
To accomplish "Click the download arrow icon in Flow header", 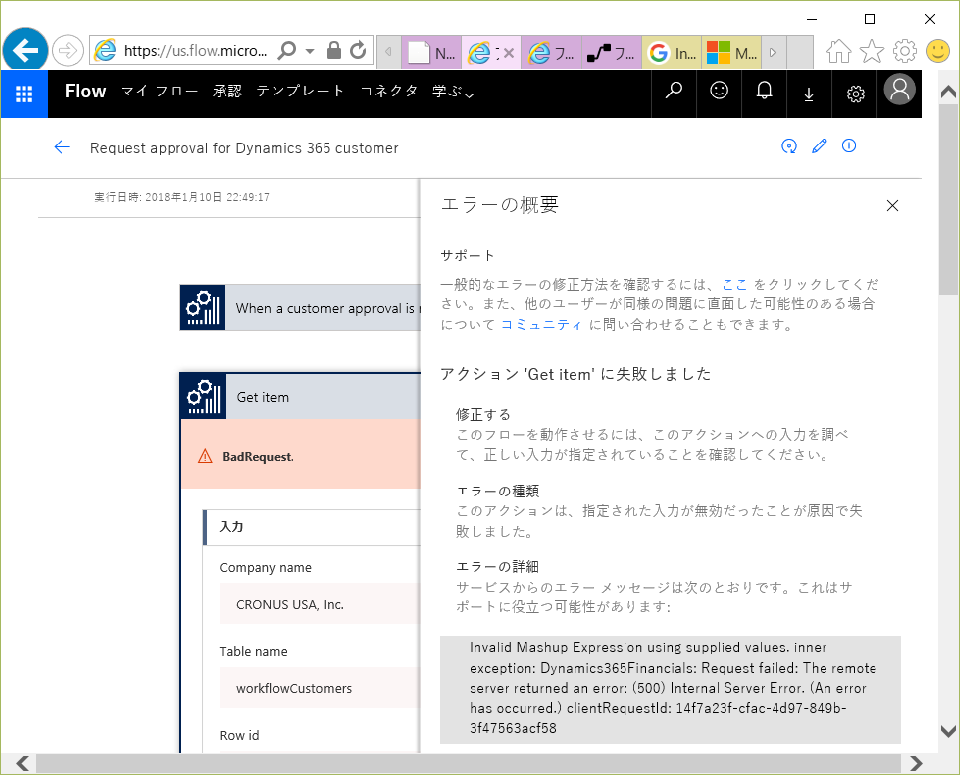I will pyautogui.click(x=809, y=94).
